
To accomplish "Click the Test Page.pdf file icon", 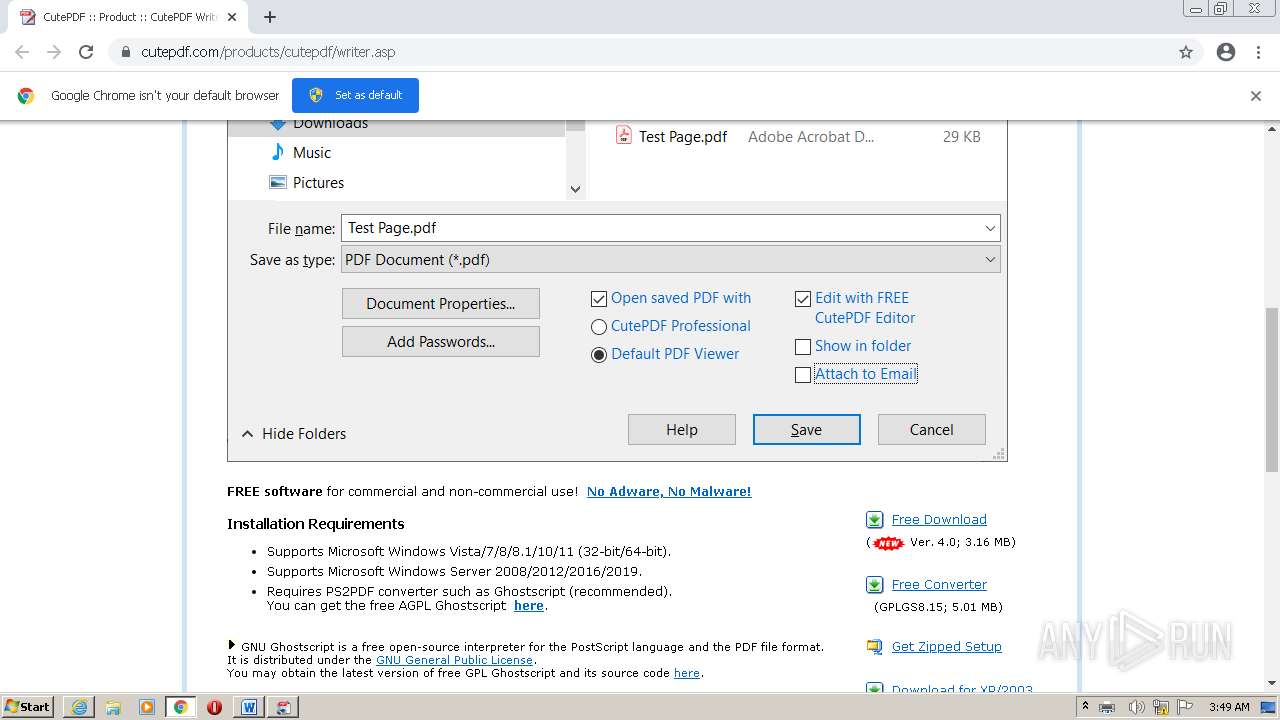I will point(624,136).
